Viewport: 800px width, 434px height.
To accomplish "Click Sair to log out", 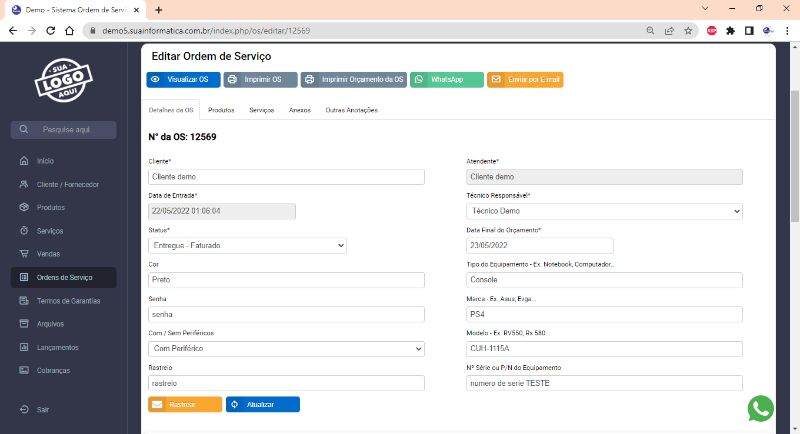I will (43, 409).
